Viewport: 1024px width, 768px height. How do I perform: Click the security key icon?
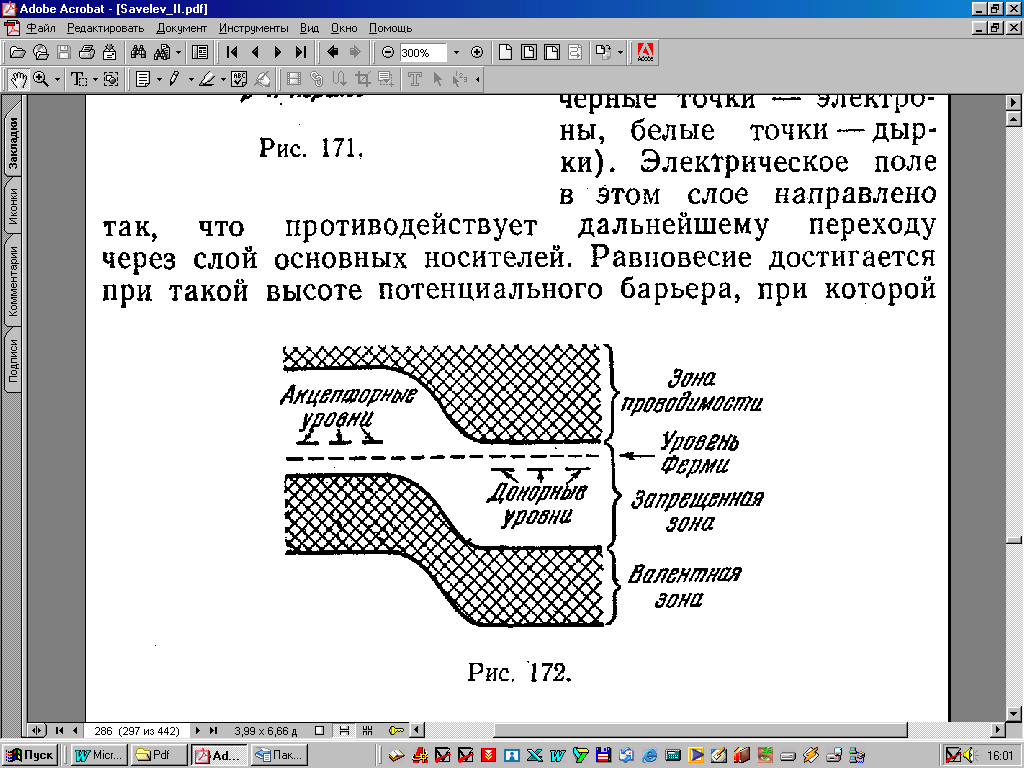point(396,731)
